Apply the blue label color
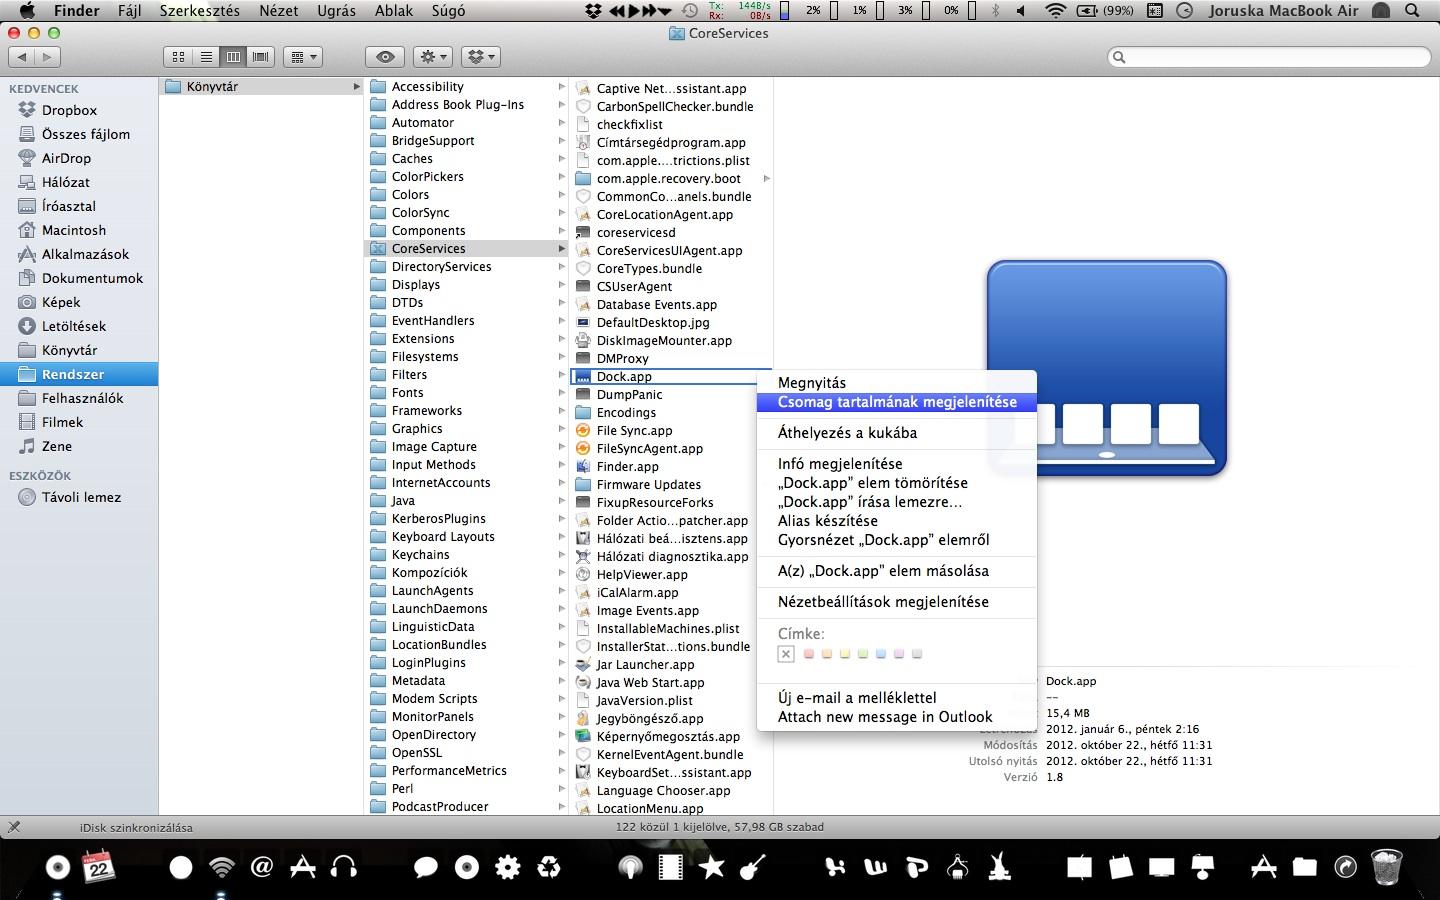 pyautogui.click(x=881, y=654)
